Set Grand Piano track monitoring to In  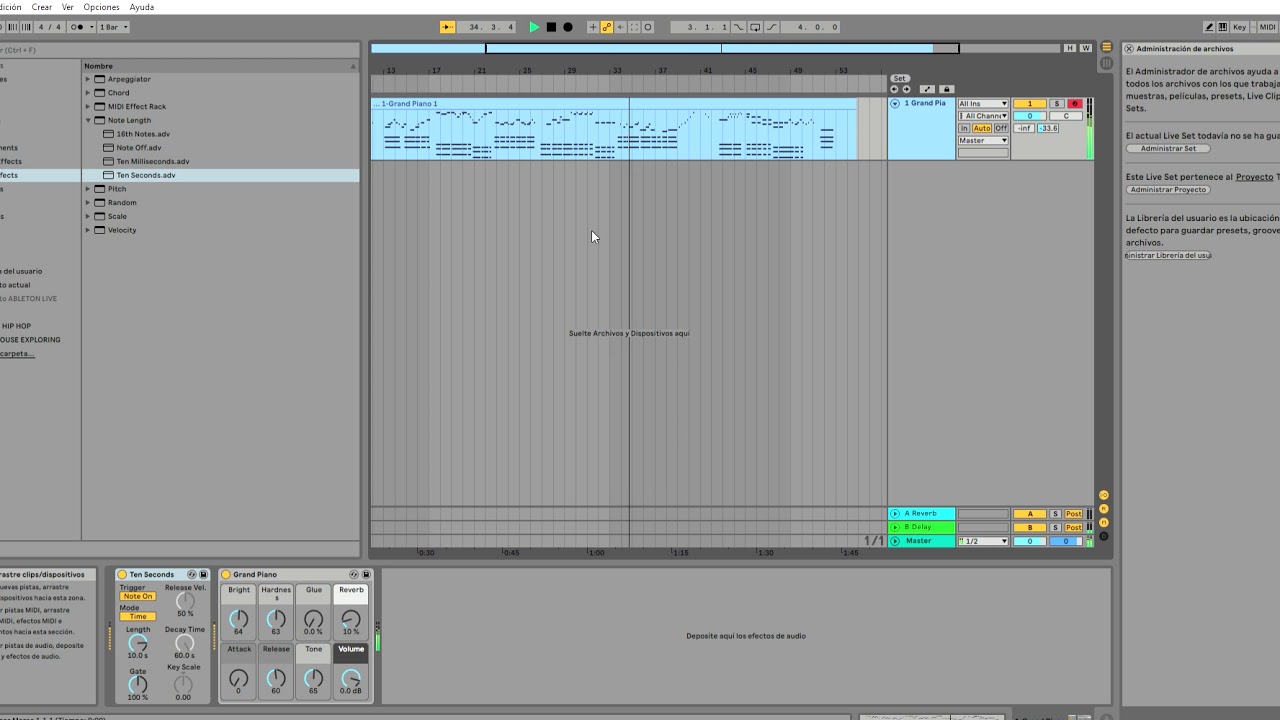964,128
